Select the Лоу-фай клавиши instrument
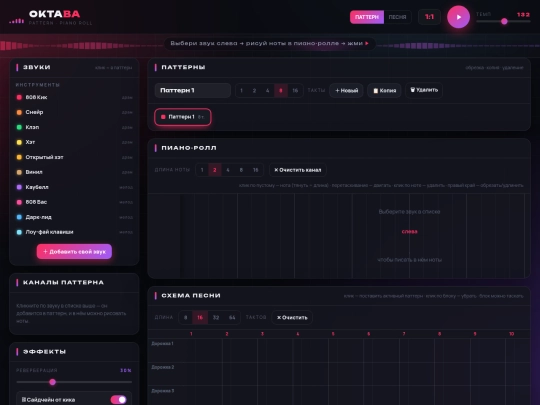Screen dimensions: 540x405 click(74, 232)
